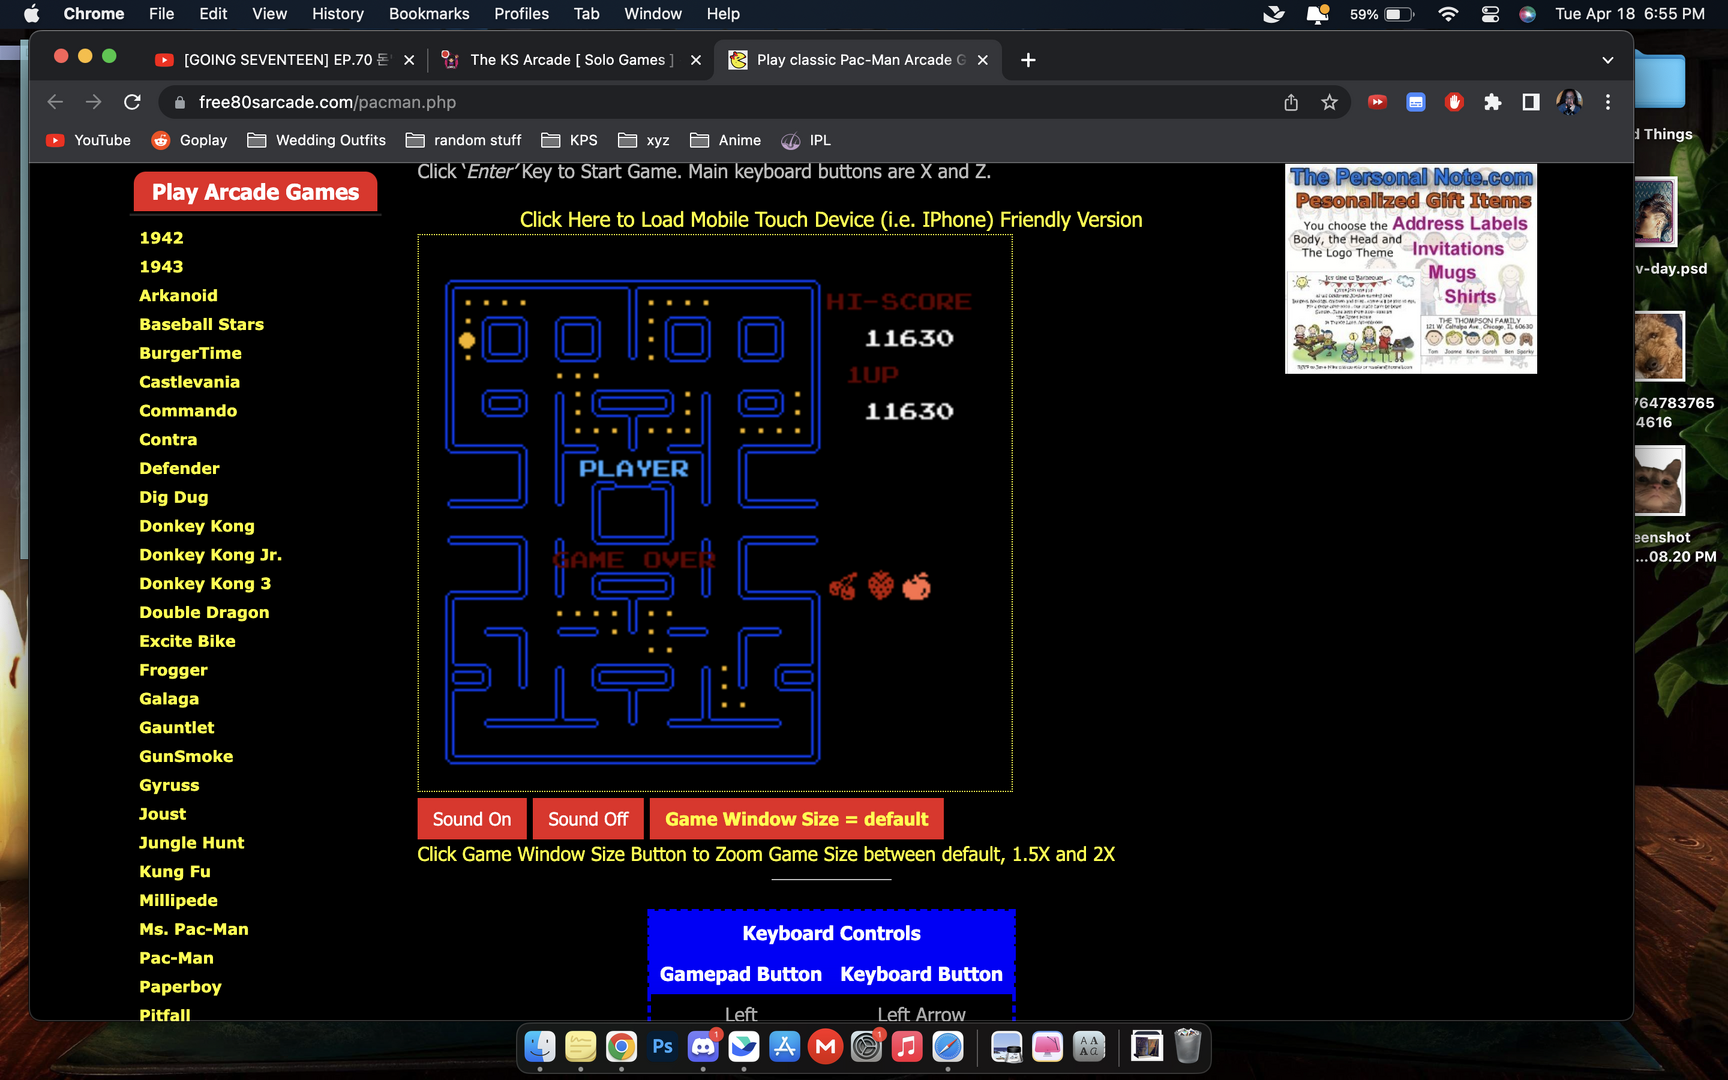Open the App Store from the Dock
1728x1080 pixels.
click(784, 1046)
